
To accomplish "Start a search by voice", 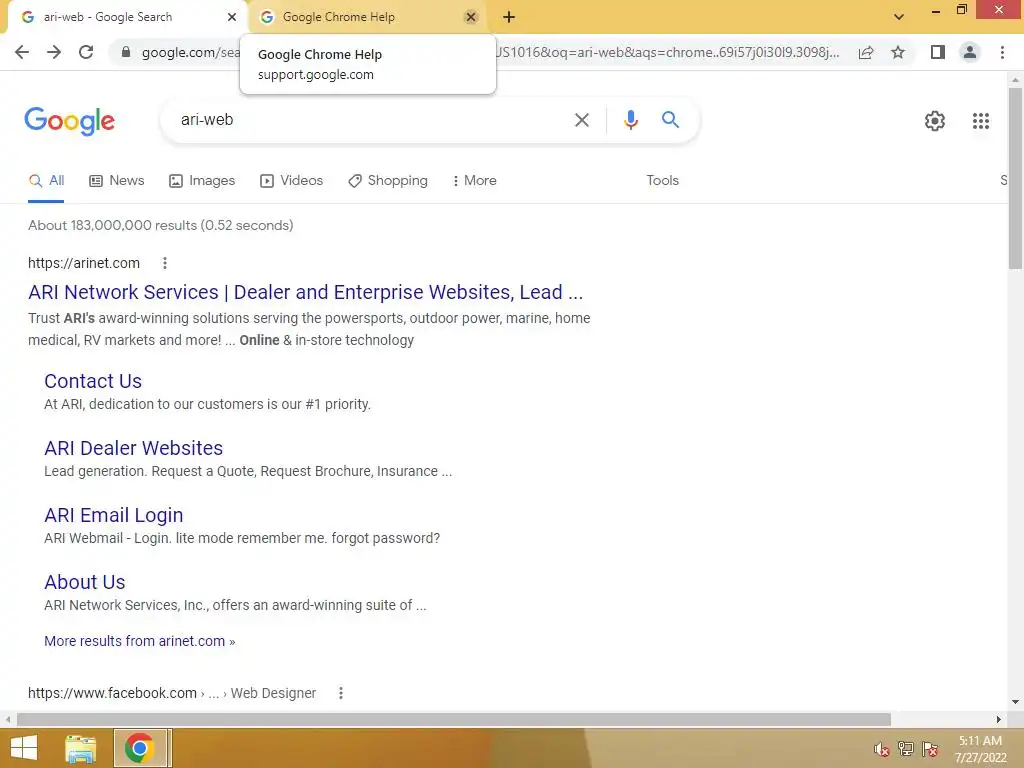I will (630, 120).
